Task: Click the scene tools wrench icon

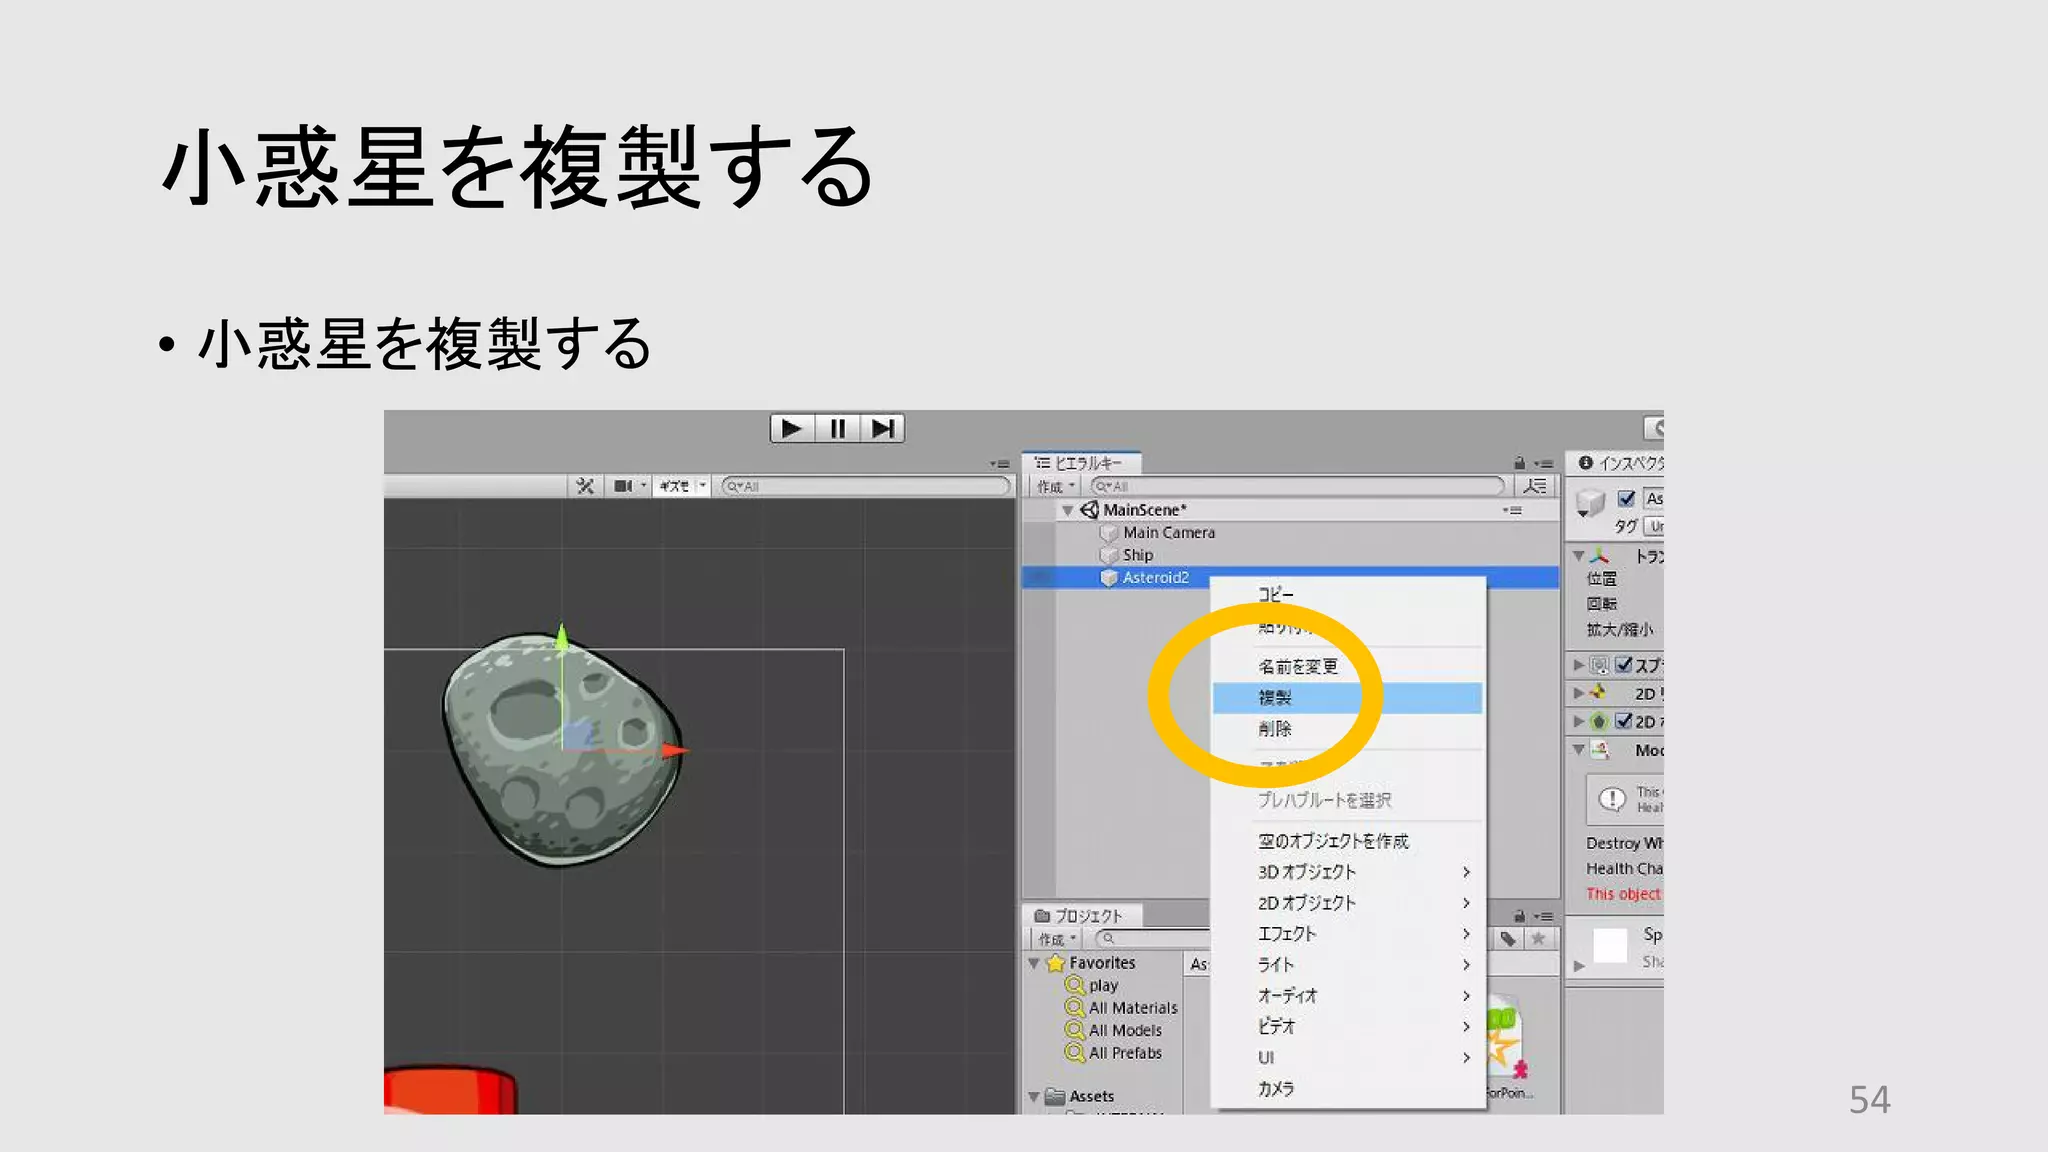Action: [585, 486]
